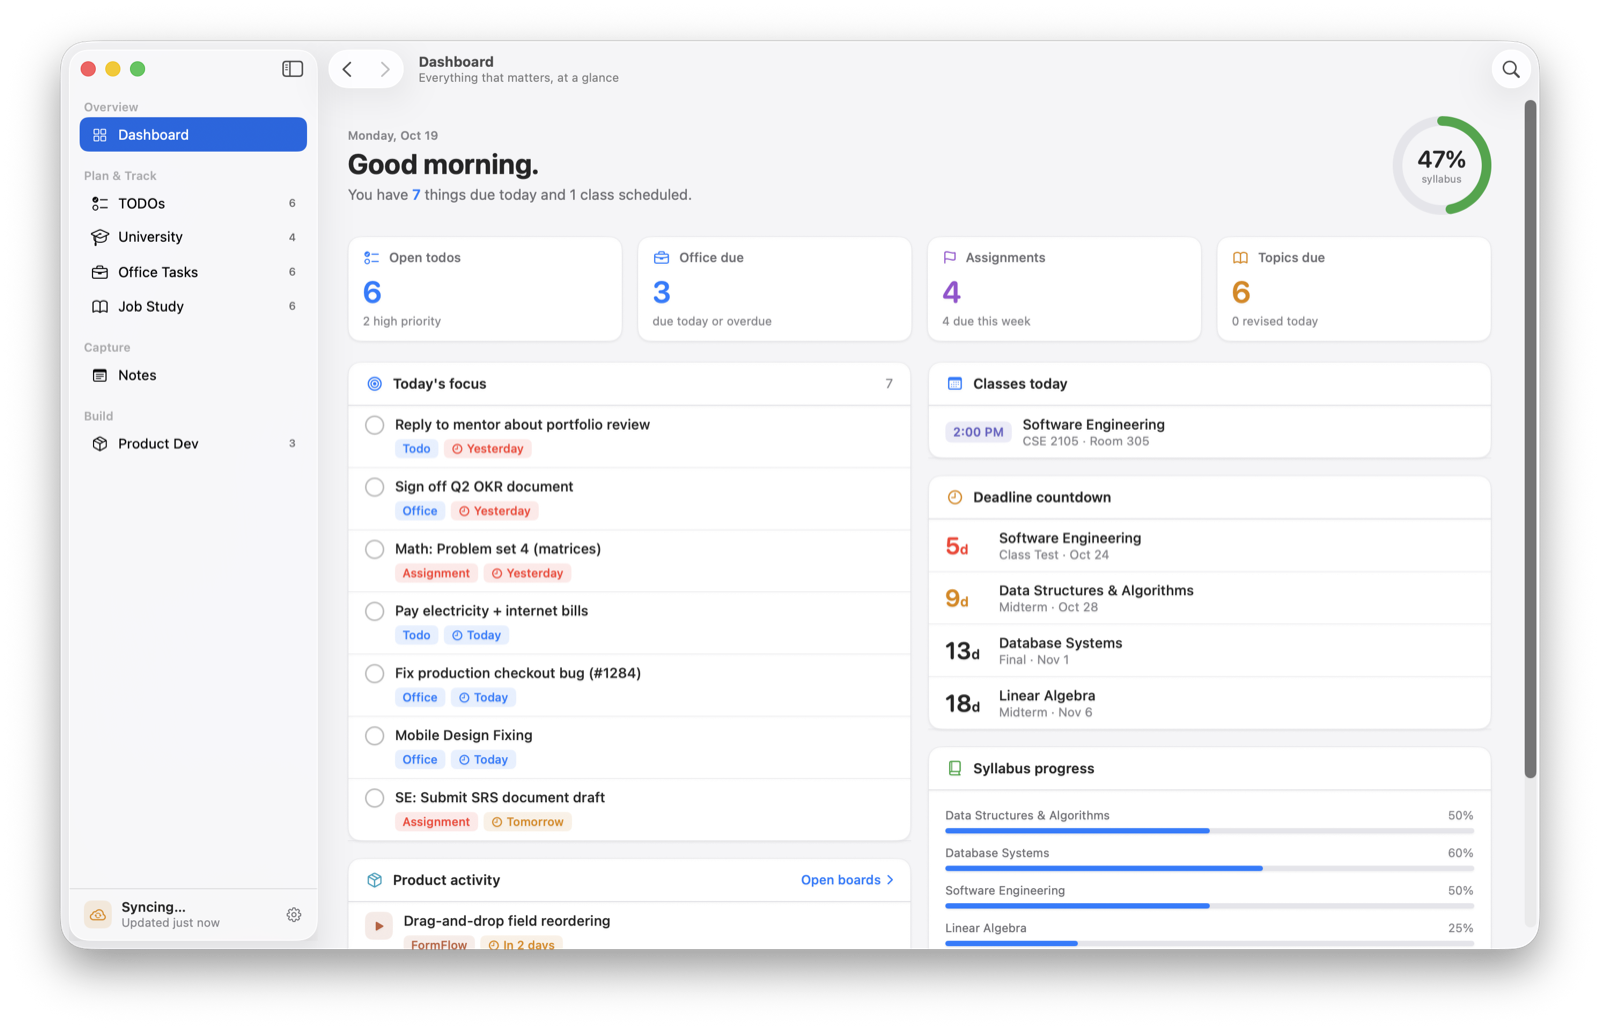Viewport: 1600px width, 1029px height.
Task: Click the briefcase icon on Office due card
Action: [661, 258]
